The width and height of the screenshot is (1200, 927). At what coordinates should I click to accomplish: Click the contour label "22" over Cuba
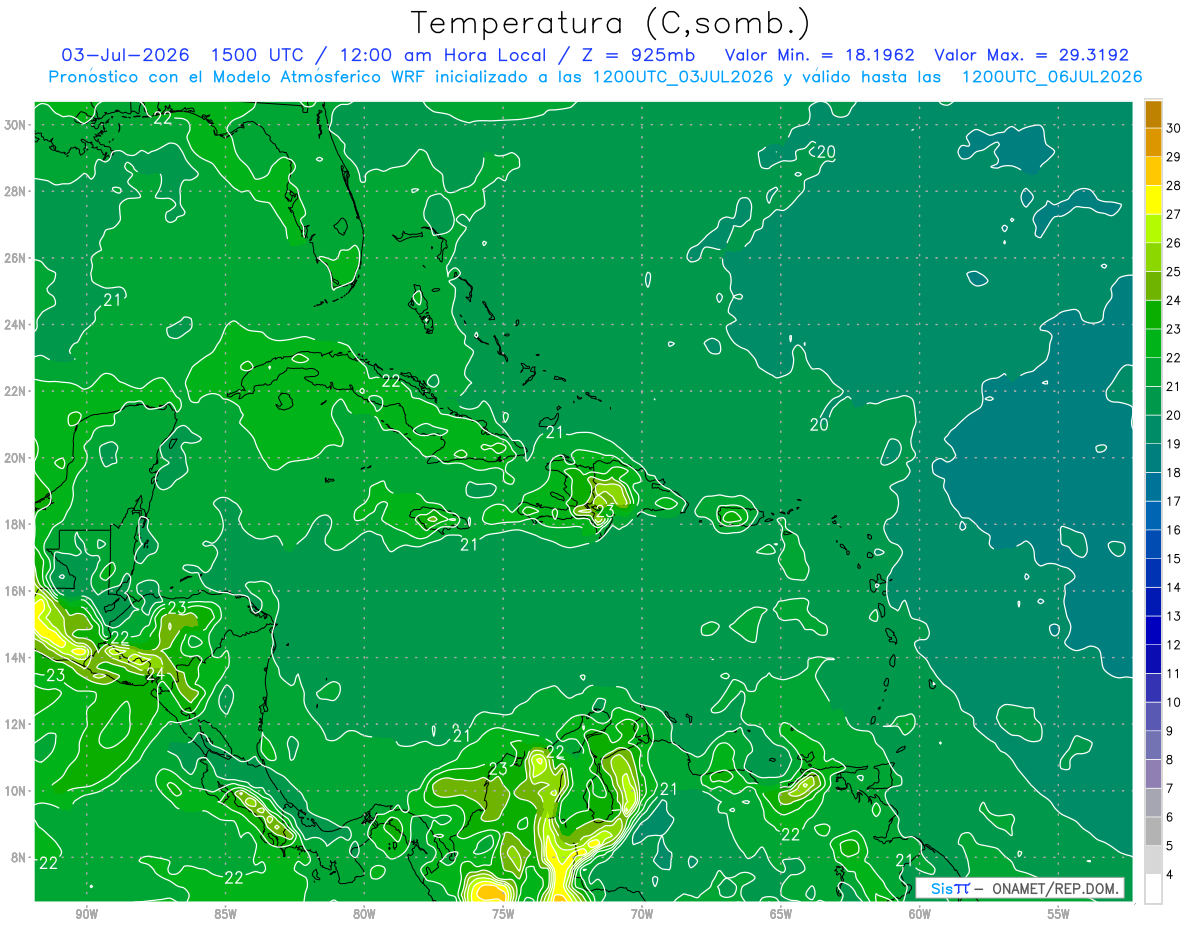tap(392, 381)
